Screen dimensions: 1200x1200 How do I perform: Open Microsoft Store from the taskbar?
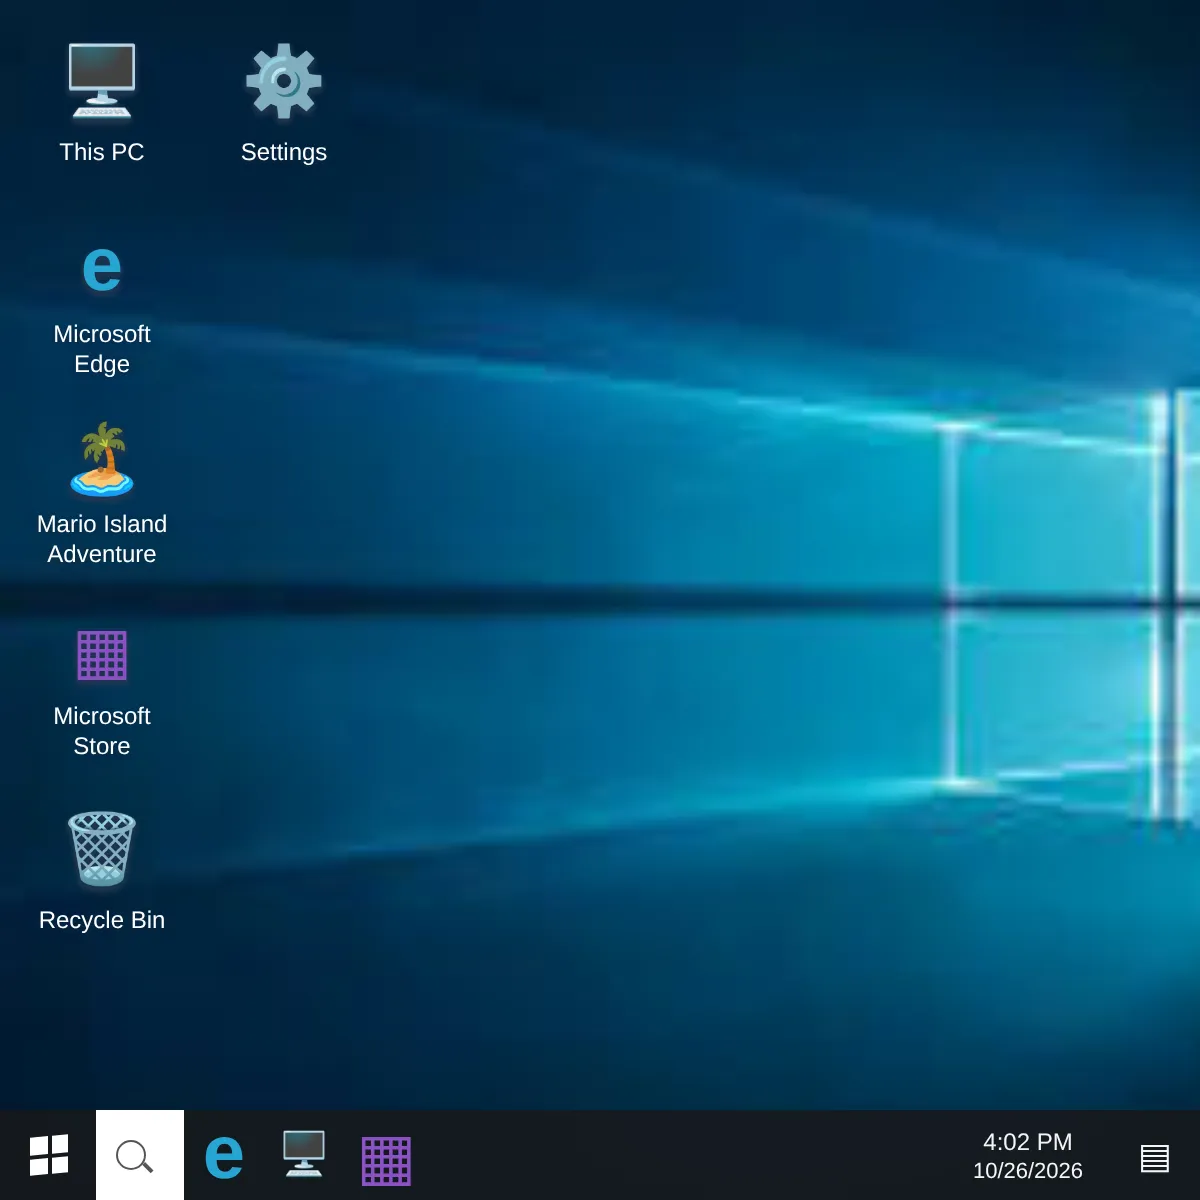[x=386, y=1161]
